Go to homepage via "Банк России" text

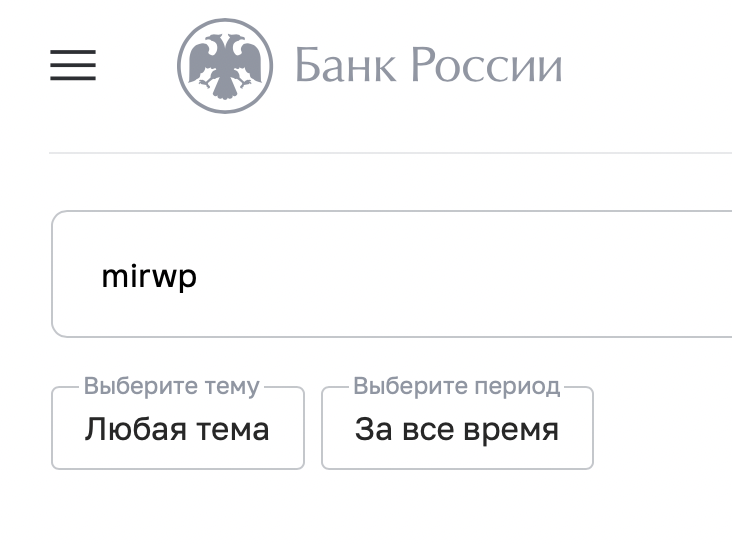[427, 67]
